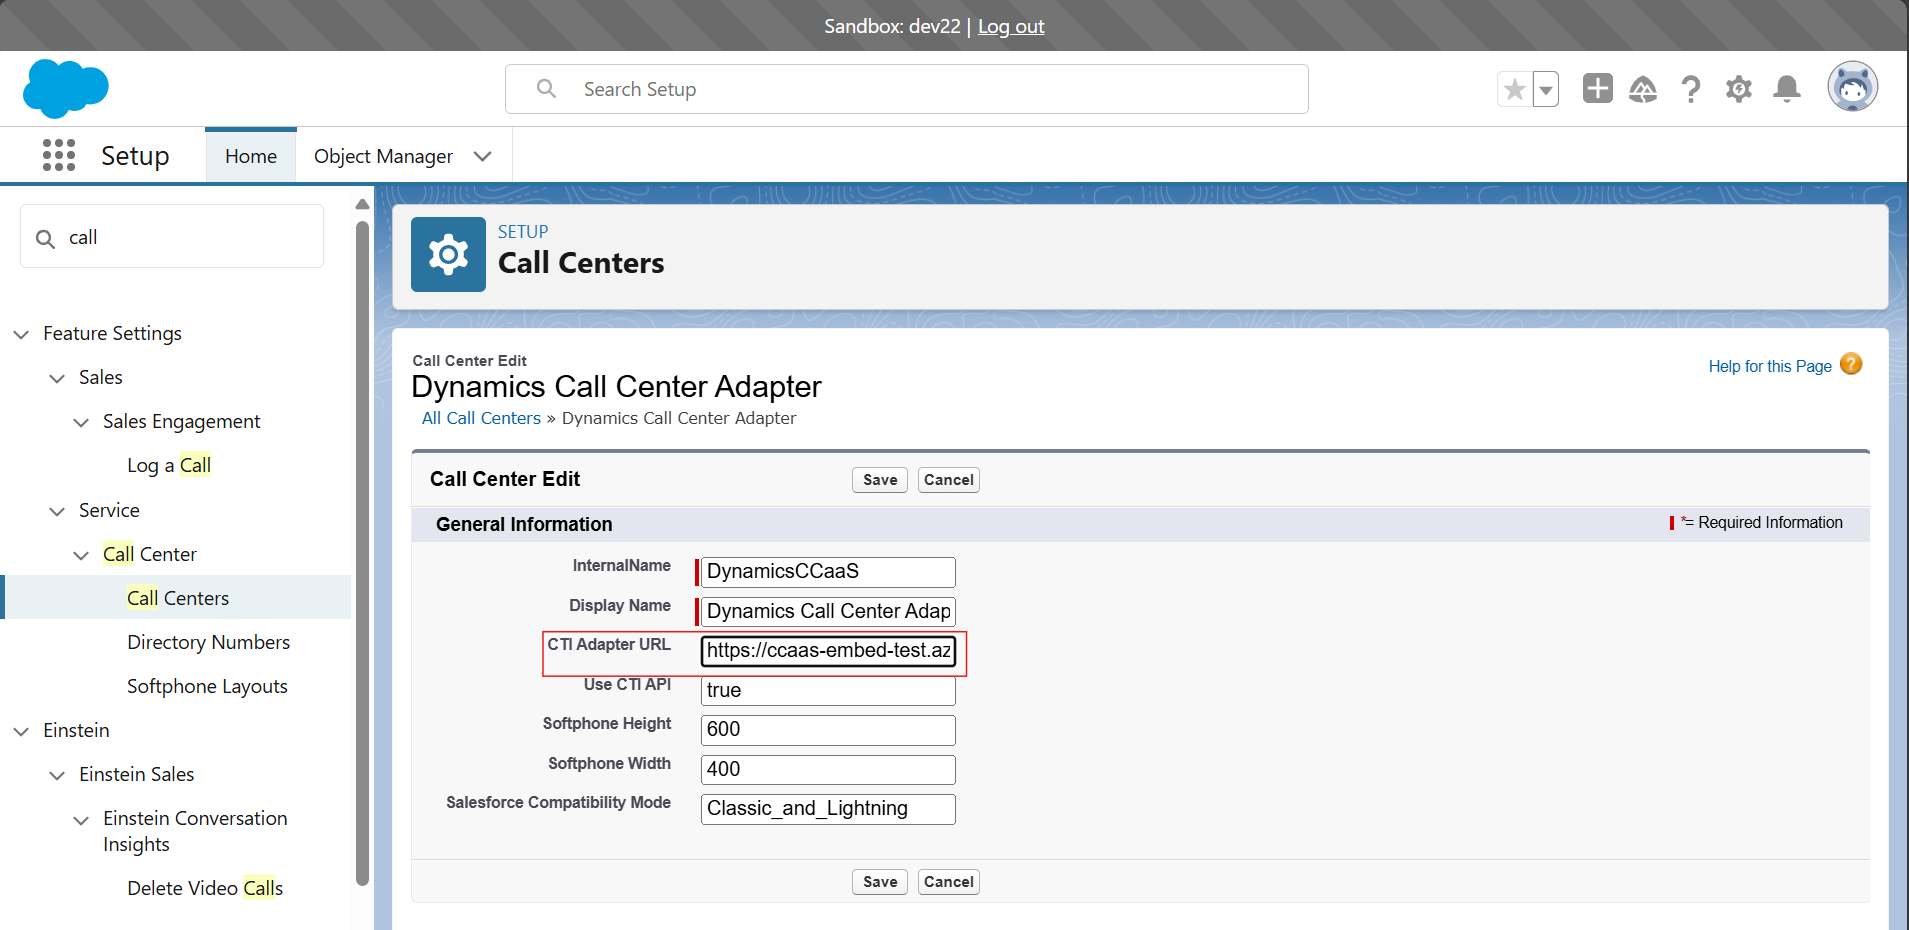Select Call Centers in the sidebar
This screenshot has height=930, width=1909.
178,598
